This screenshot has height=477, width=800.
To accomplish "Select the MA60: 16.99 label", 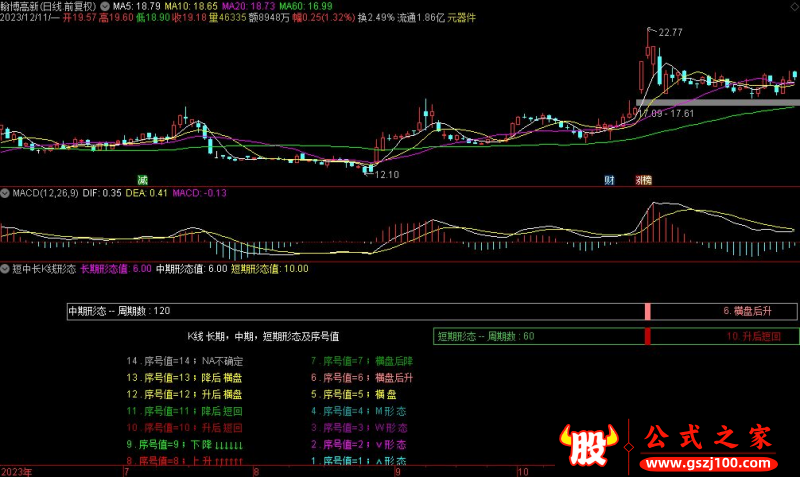I will tap(306, 7).
